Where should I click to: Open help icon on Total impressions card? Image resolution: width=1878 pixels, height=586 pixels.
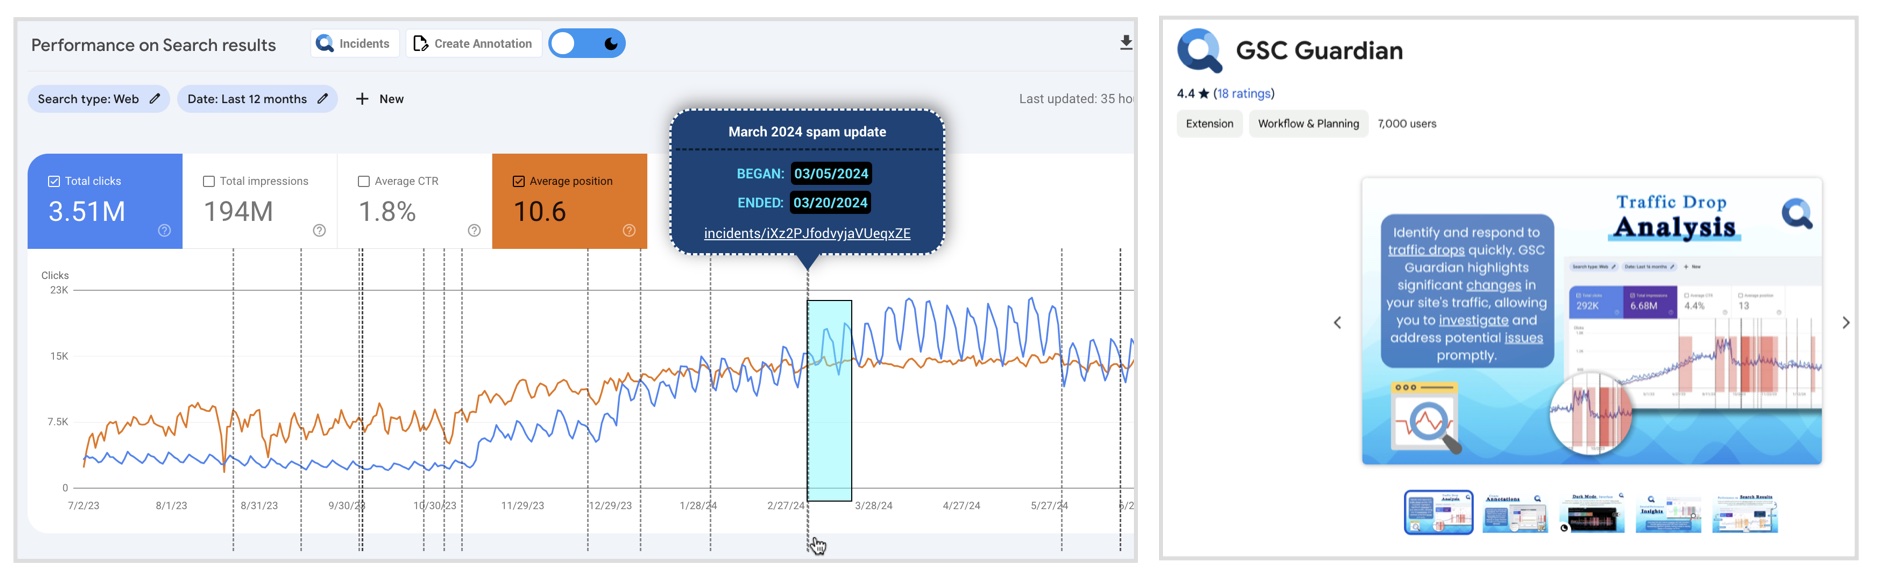tap(319, 231)
